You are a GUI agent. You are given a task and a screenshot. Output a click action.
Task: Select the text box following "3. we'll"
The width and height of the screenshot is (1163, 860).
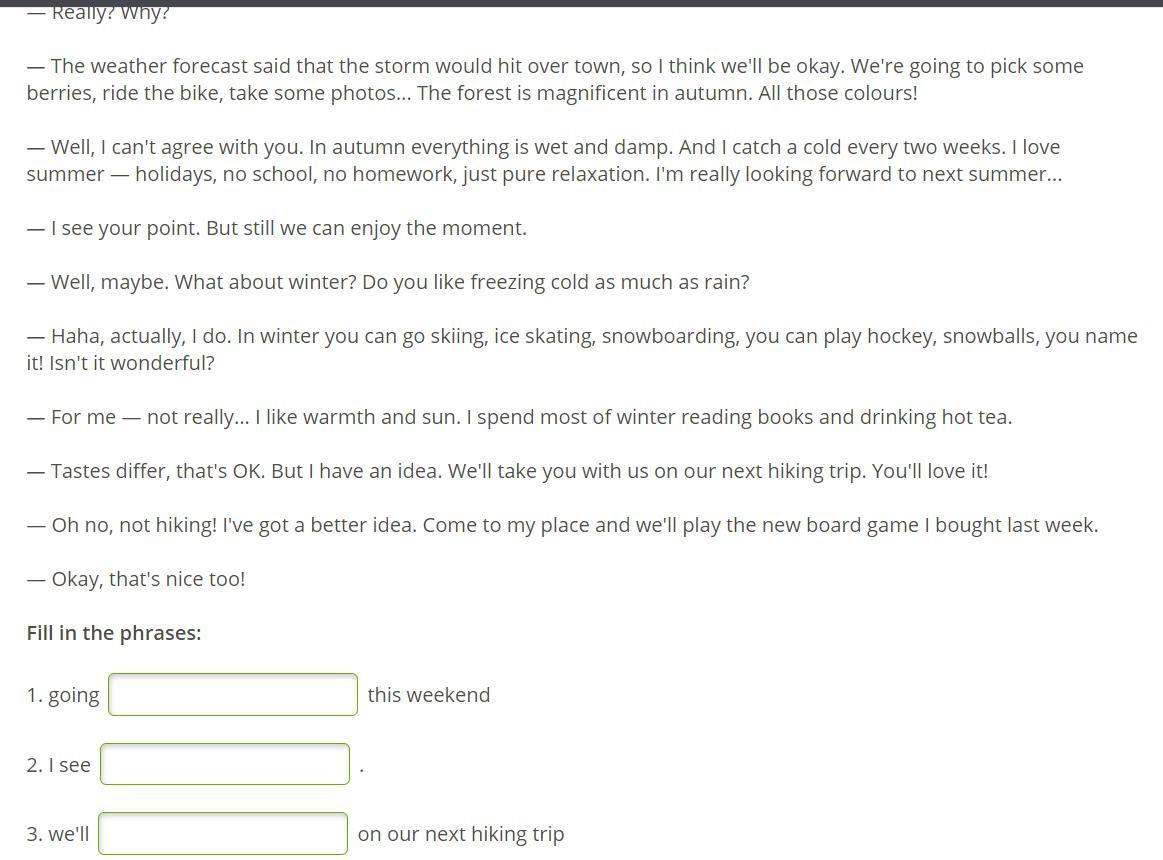point(223,834)
